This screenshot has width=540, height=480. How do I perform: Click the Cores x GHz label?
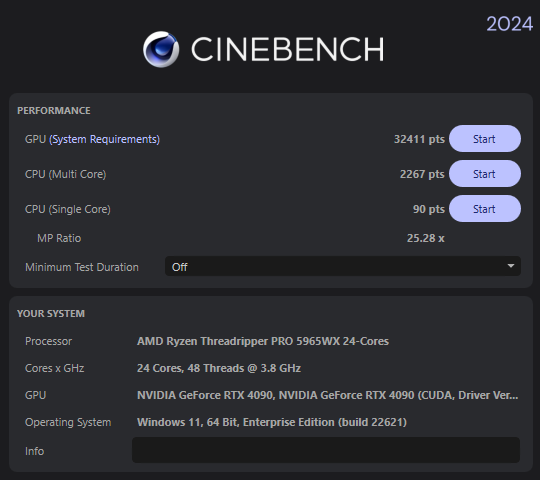click(54, 368)
